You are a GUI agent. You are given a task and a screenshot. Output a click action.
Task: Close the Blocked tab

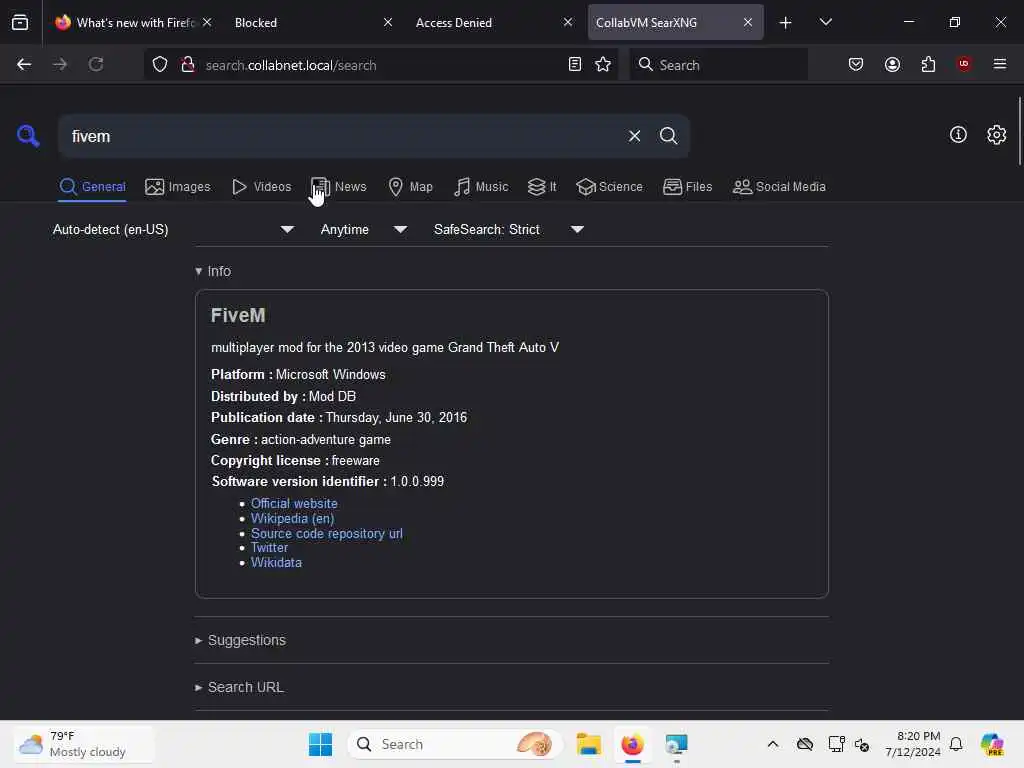[x=388, y=22]
